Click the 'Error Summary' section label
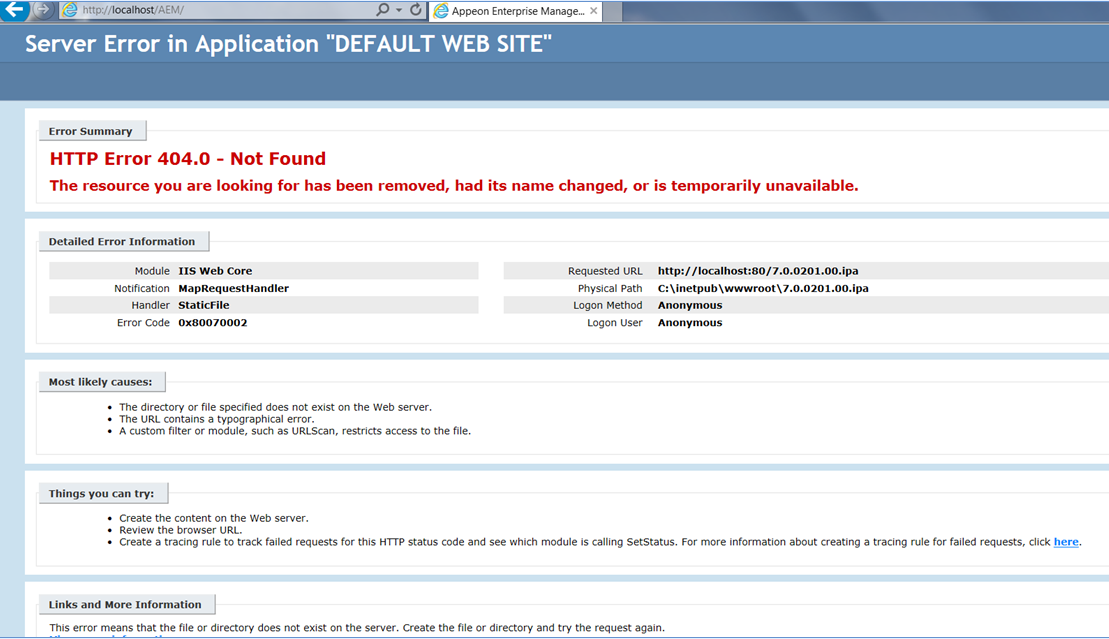This screenshot has height=639, width=1109. click(91, 131)
